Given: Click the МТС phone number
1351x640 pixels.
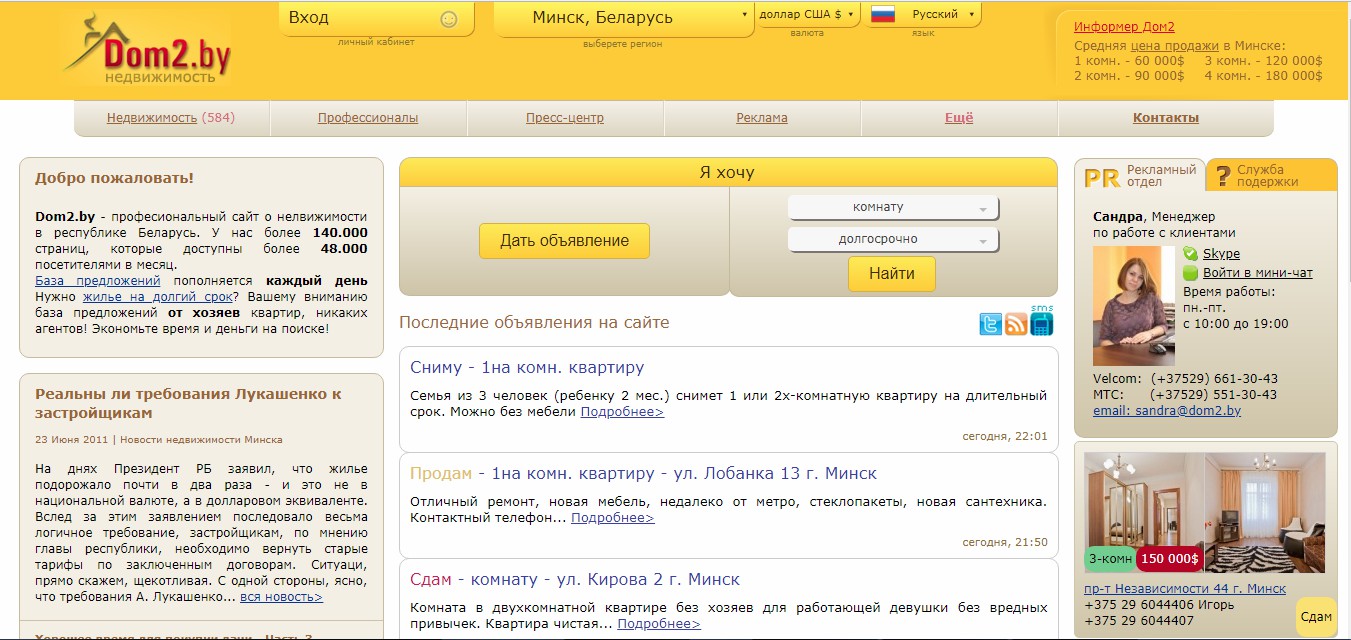Looking at the screenshot, I should (x=1214, y=395).
